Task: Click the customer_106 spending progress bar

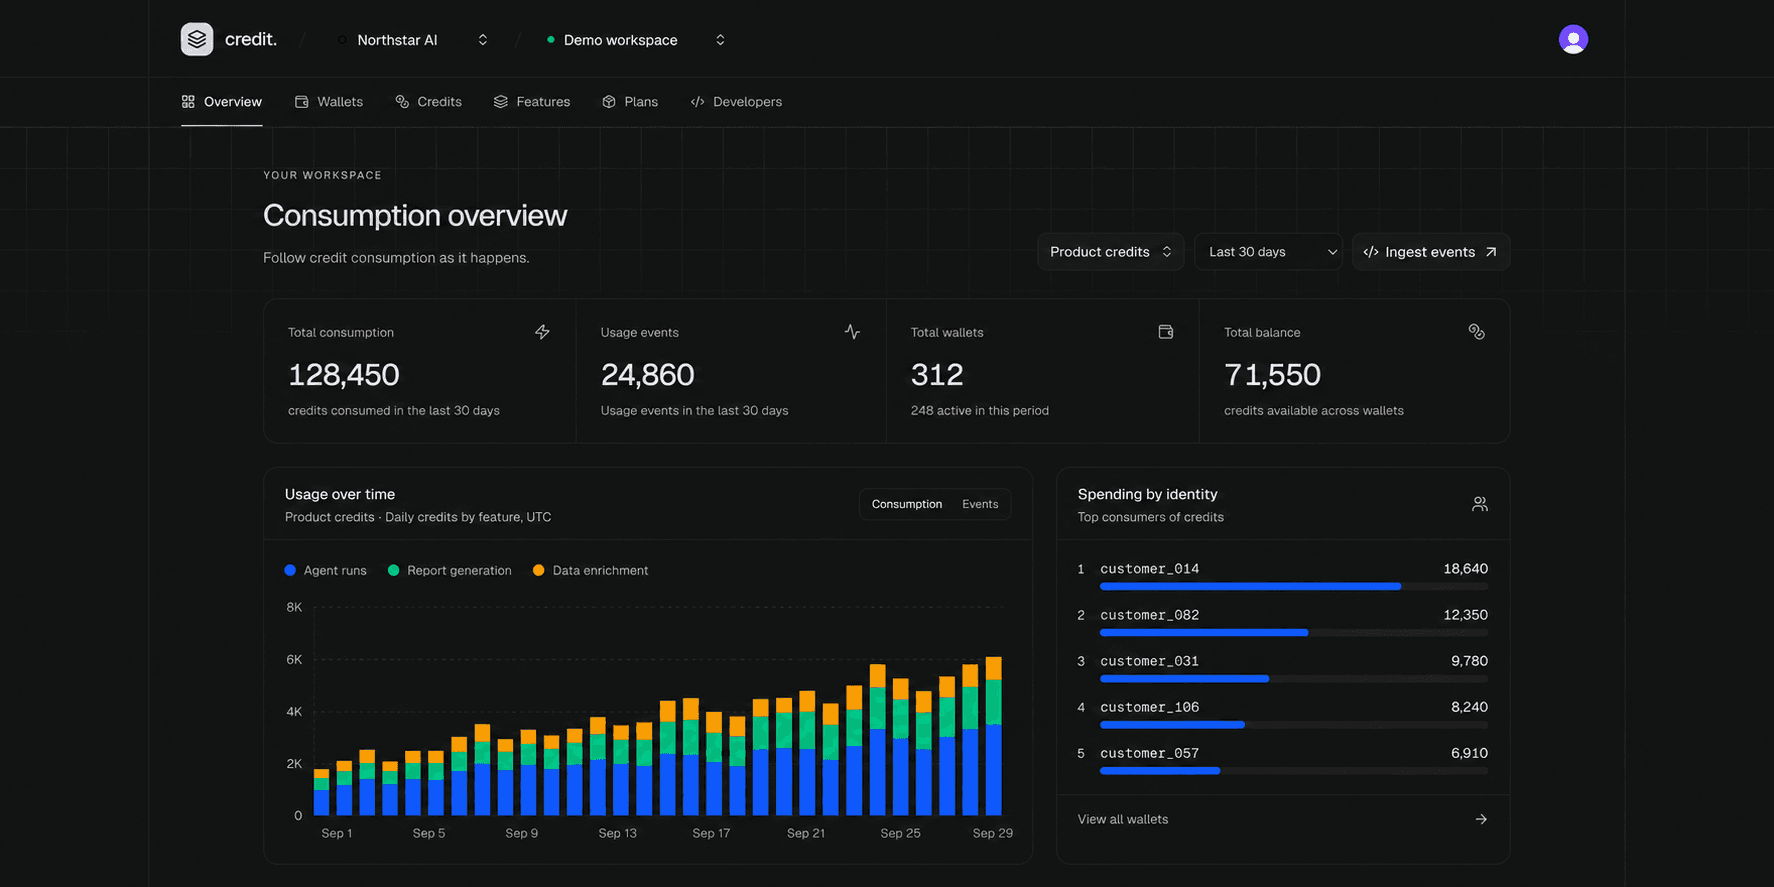Action: pos(1294,725)
